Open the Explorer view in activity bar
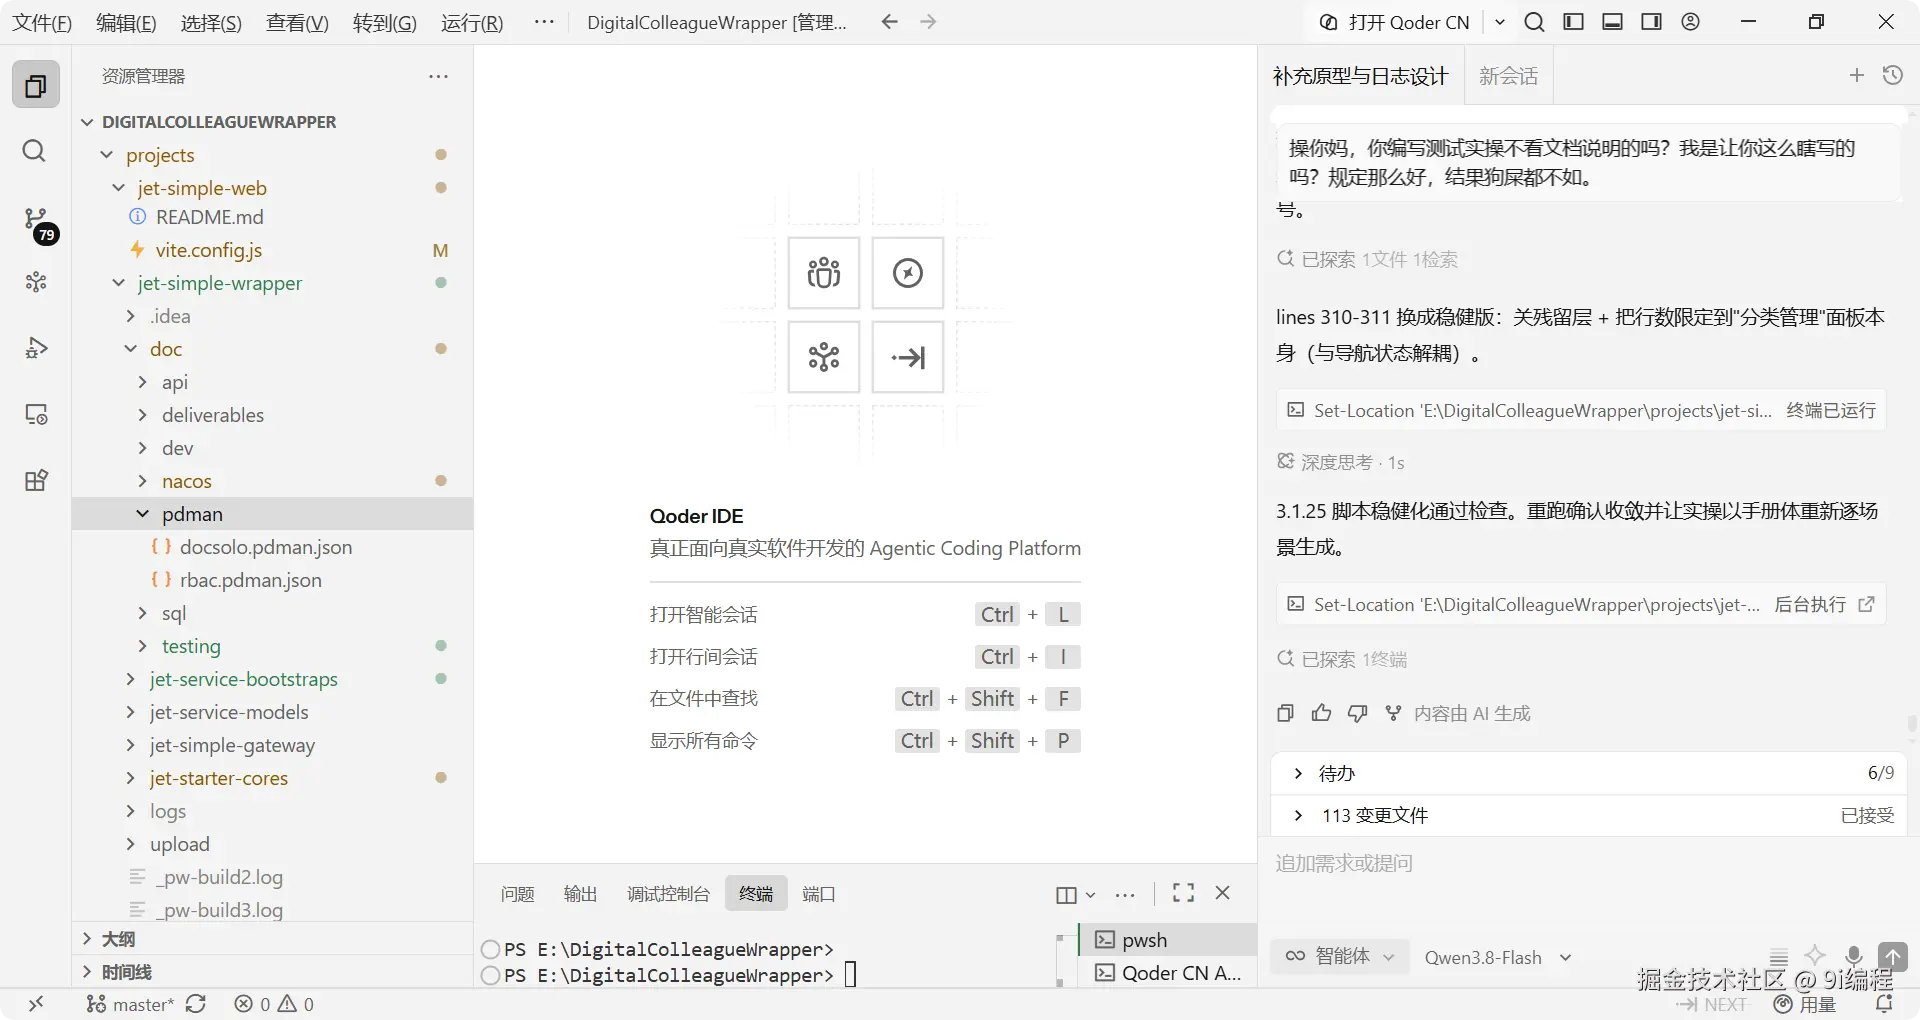Screen dimensions: 1920x1020 pyautogui.click(x=36, y=85)
